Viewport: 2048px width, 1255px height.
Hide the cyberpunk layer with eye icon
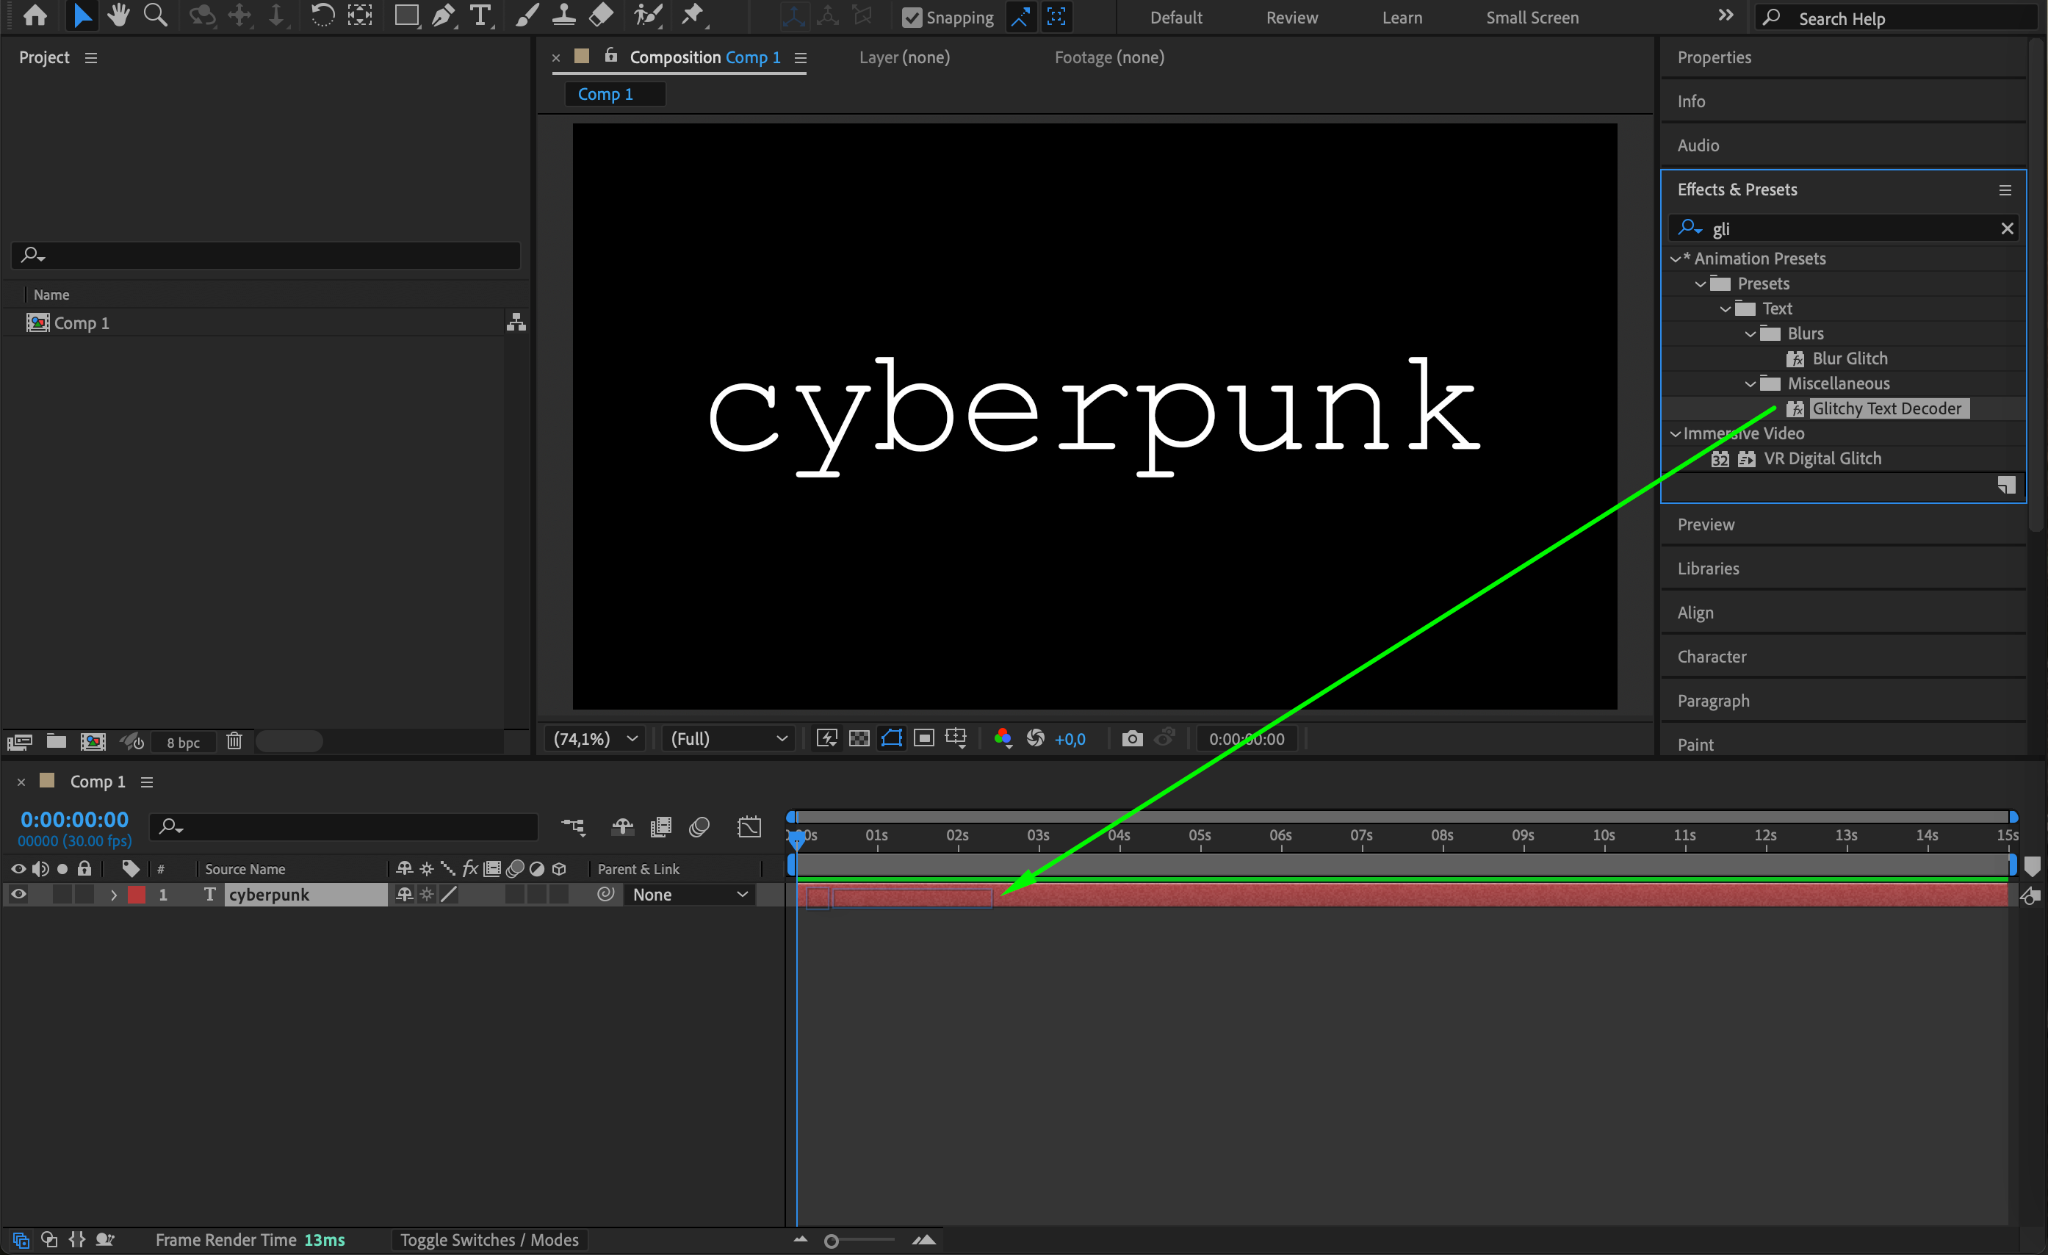tap(18, 895)
